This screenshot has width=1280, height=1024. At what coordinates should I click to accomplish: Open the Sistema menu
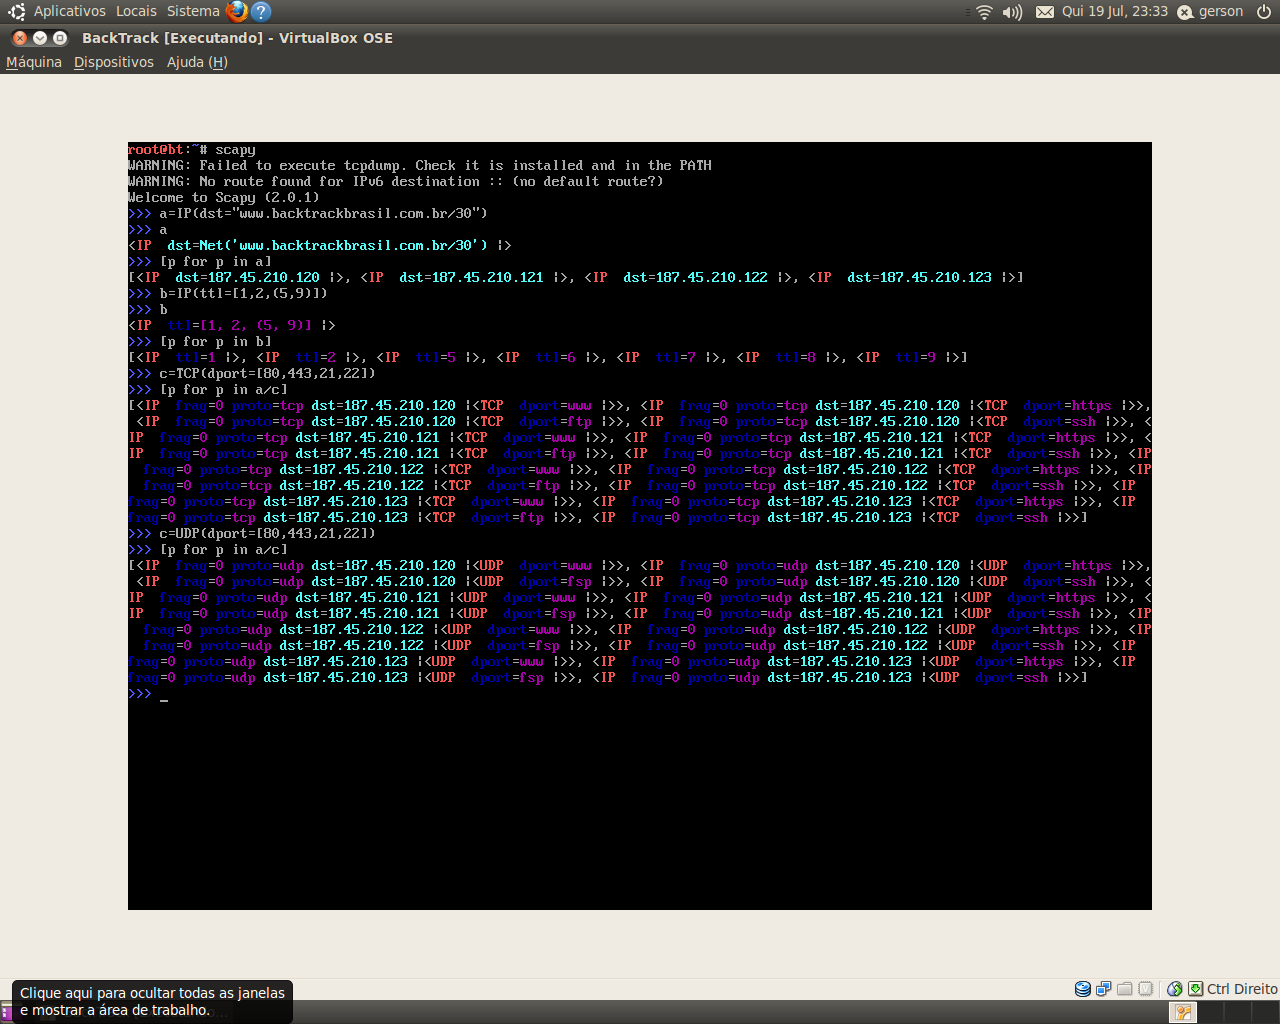pos(193,11)
